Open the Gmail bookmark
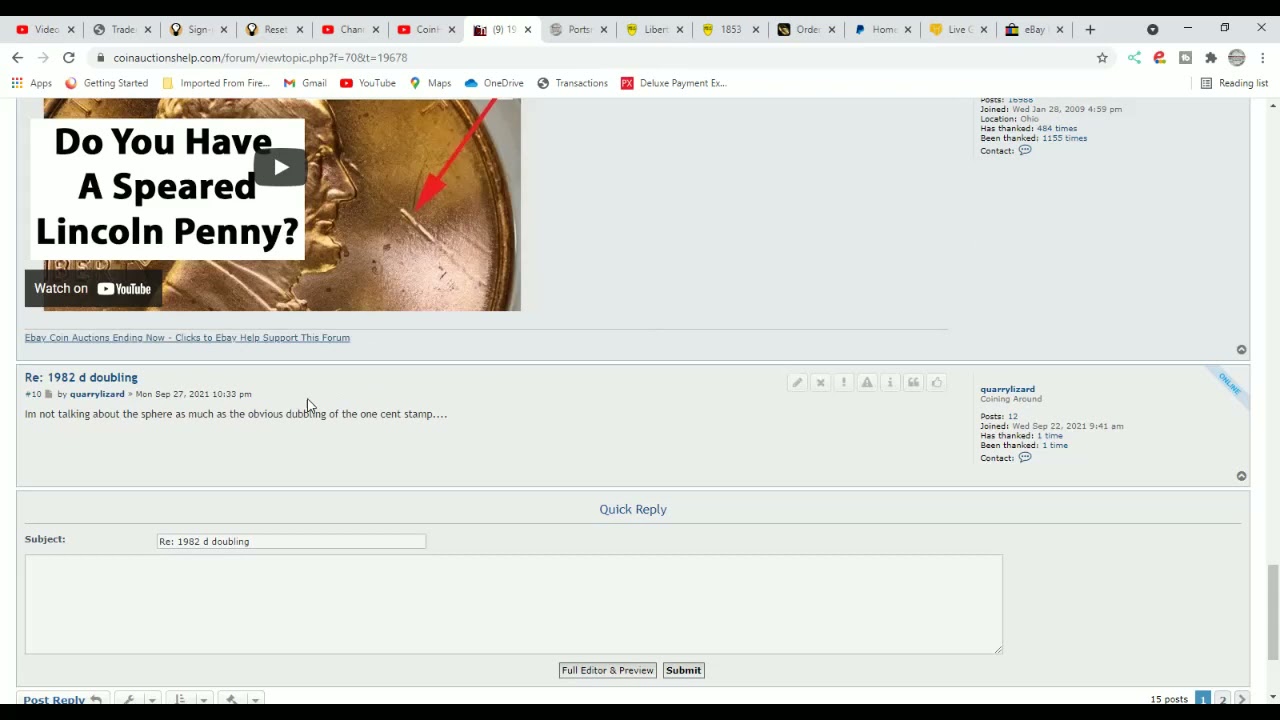 [x=305, y=83]
